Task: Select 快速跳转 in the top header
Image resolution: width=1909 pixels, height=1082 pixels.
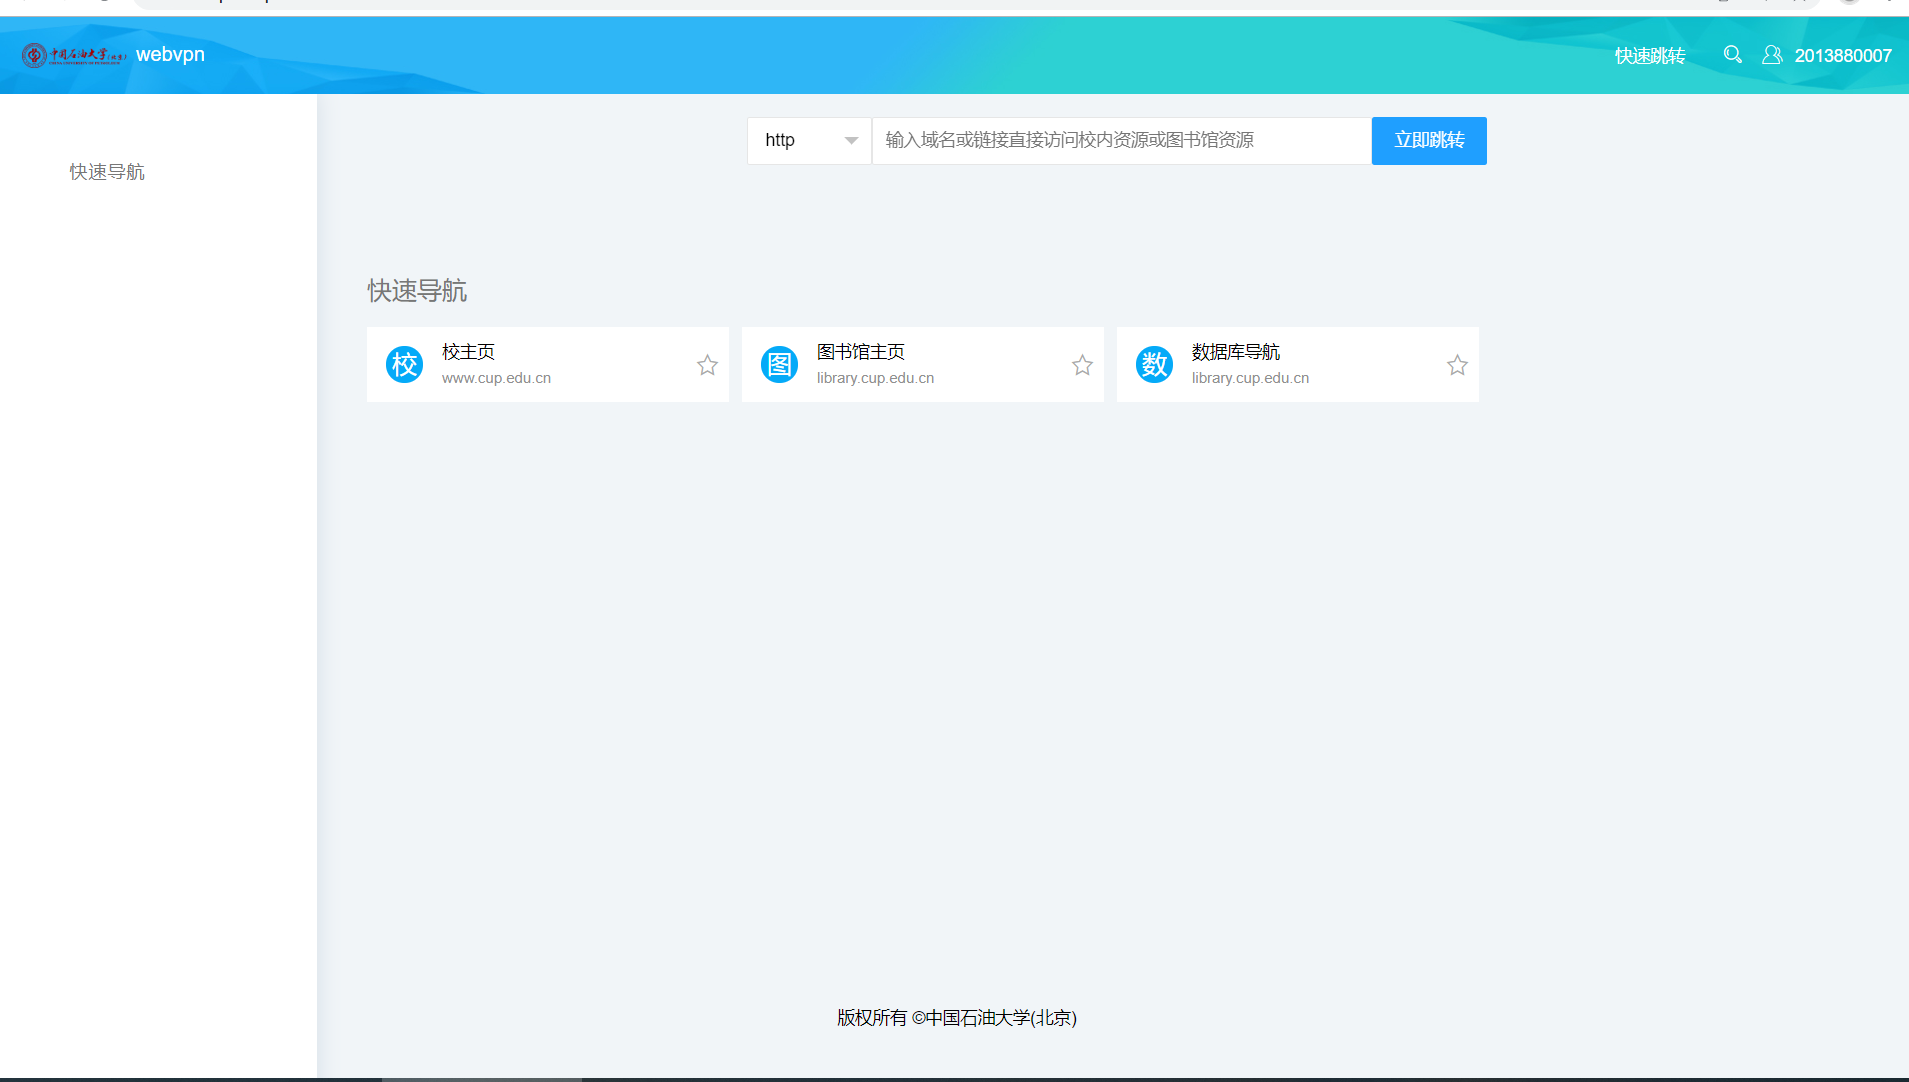Action: point(1650,56)
